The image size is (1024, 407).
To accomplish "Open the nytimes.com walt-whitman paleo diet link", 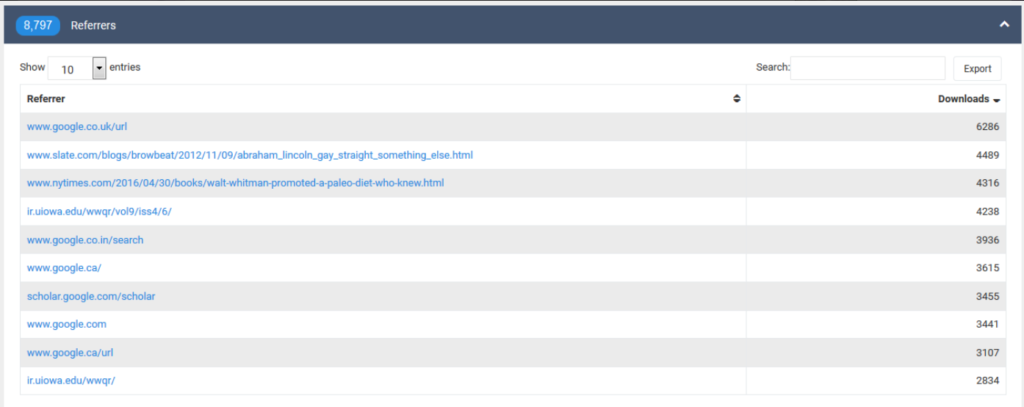I will click(x=235, y=183).
